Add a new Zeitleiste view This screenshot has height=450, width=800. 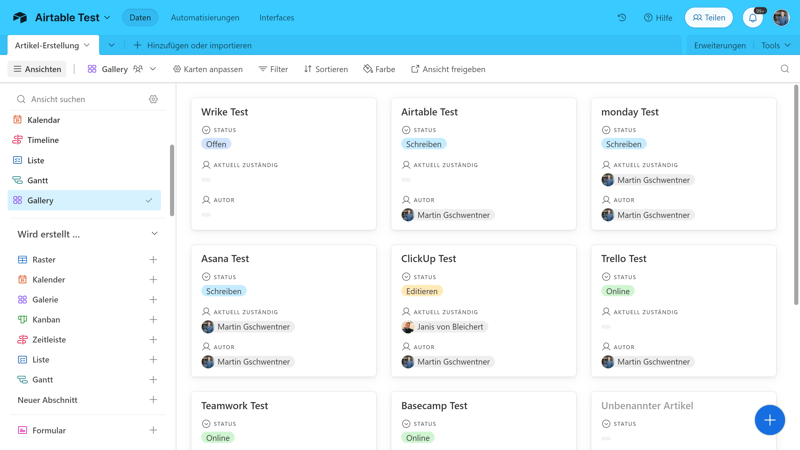coord(153,340)
